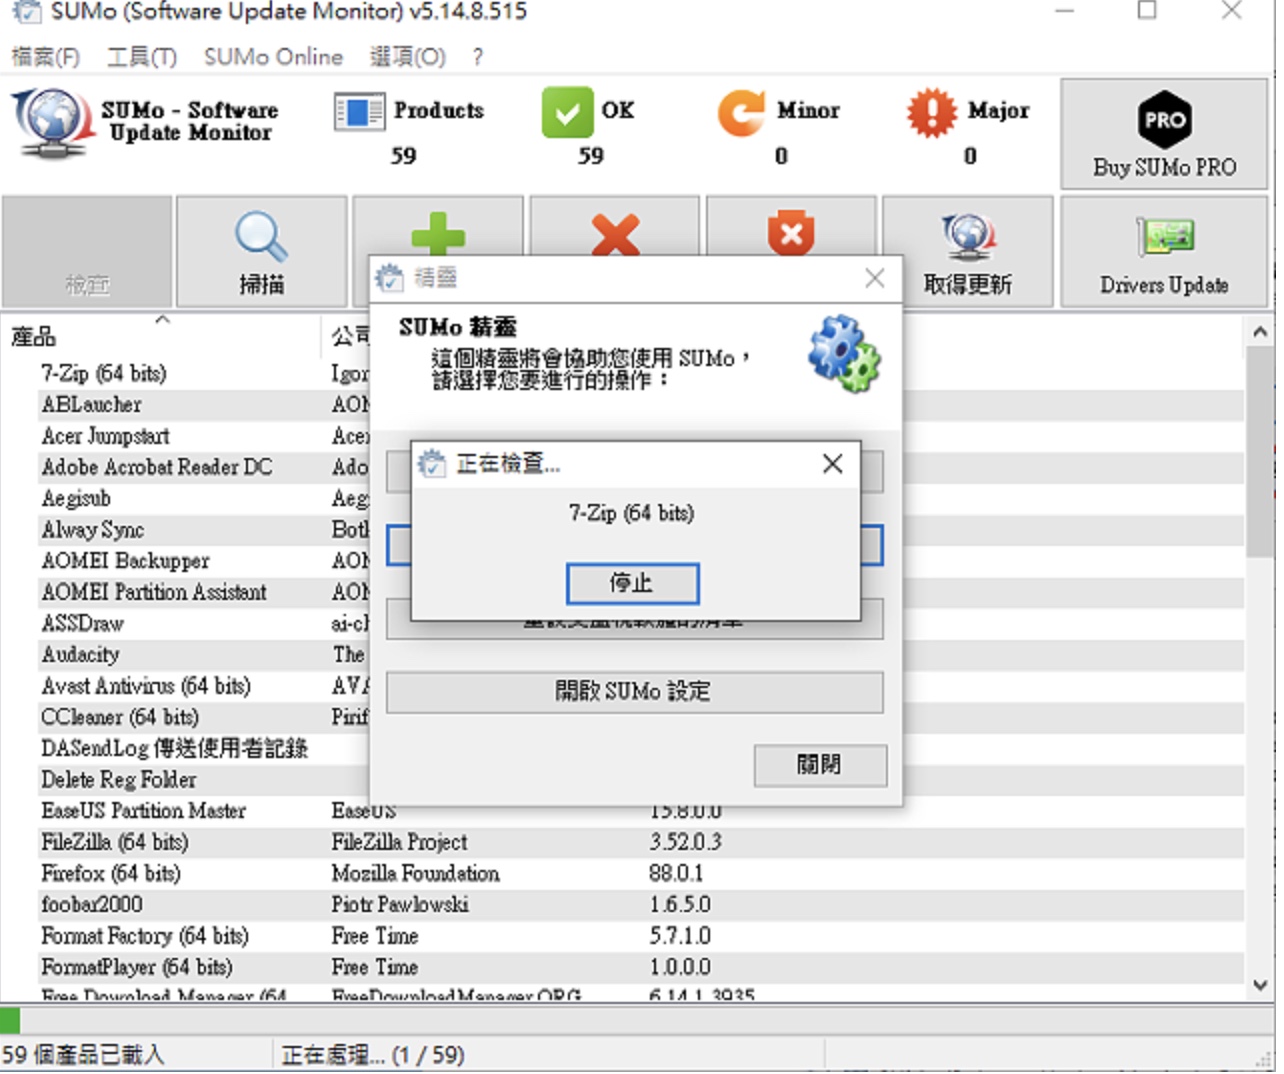Click the Products count icon
Viewport: 1284px width, 1074px height.
pos(359,112)
